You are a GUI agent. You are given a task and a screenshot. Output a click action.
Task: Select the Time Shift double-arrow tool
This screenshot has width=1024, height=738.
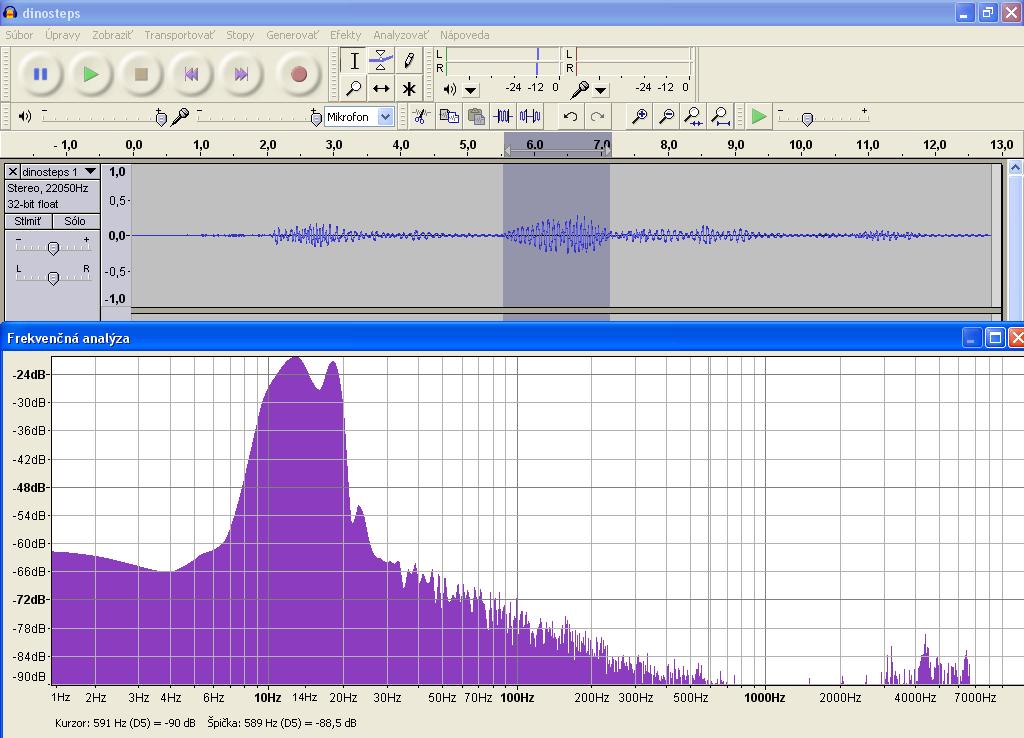(x=381, y=88)
